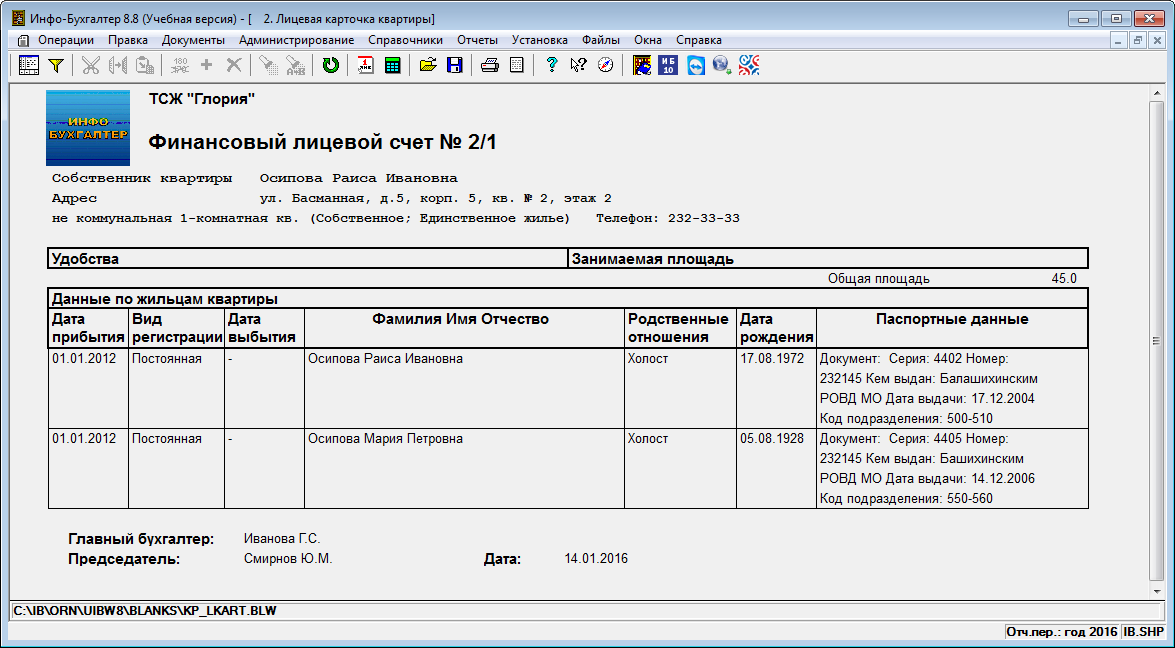The image size is (1175, 648).
Task: Click birth date 05.08.1928
Action: (x=772, y=439)
